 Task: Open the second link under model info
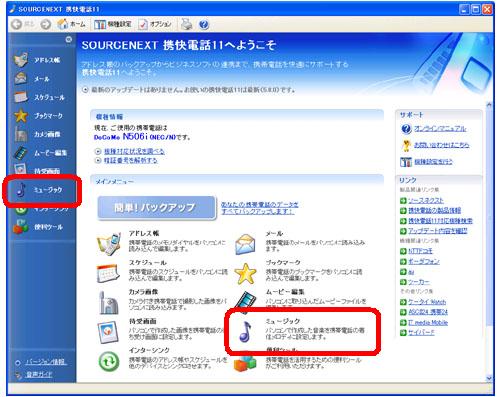tap(131, 160)
